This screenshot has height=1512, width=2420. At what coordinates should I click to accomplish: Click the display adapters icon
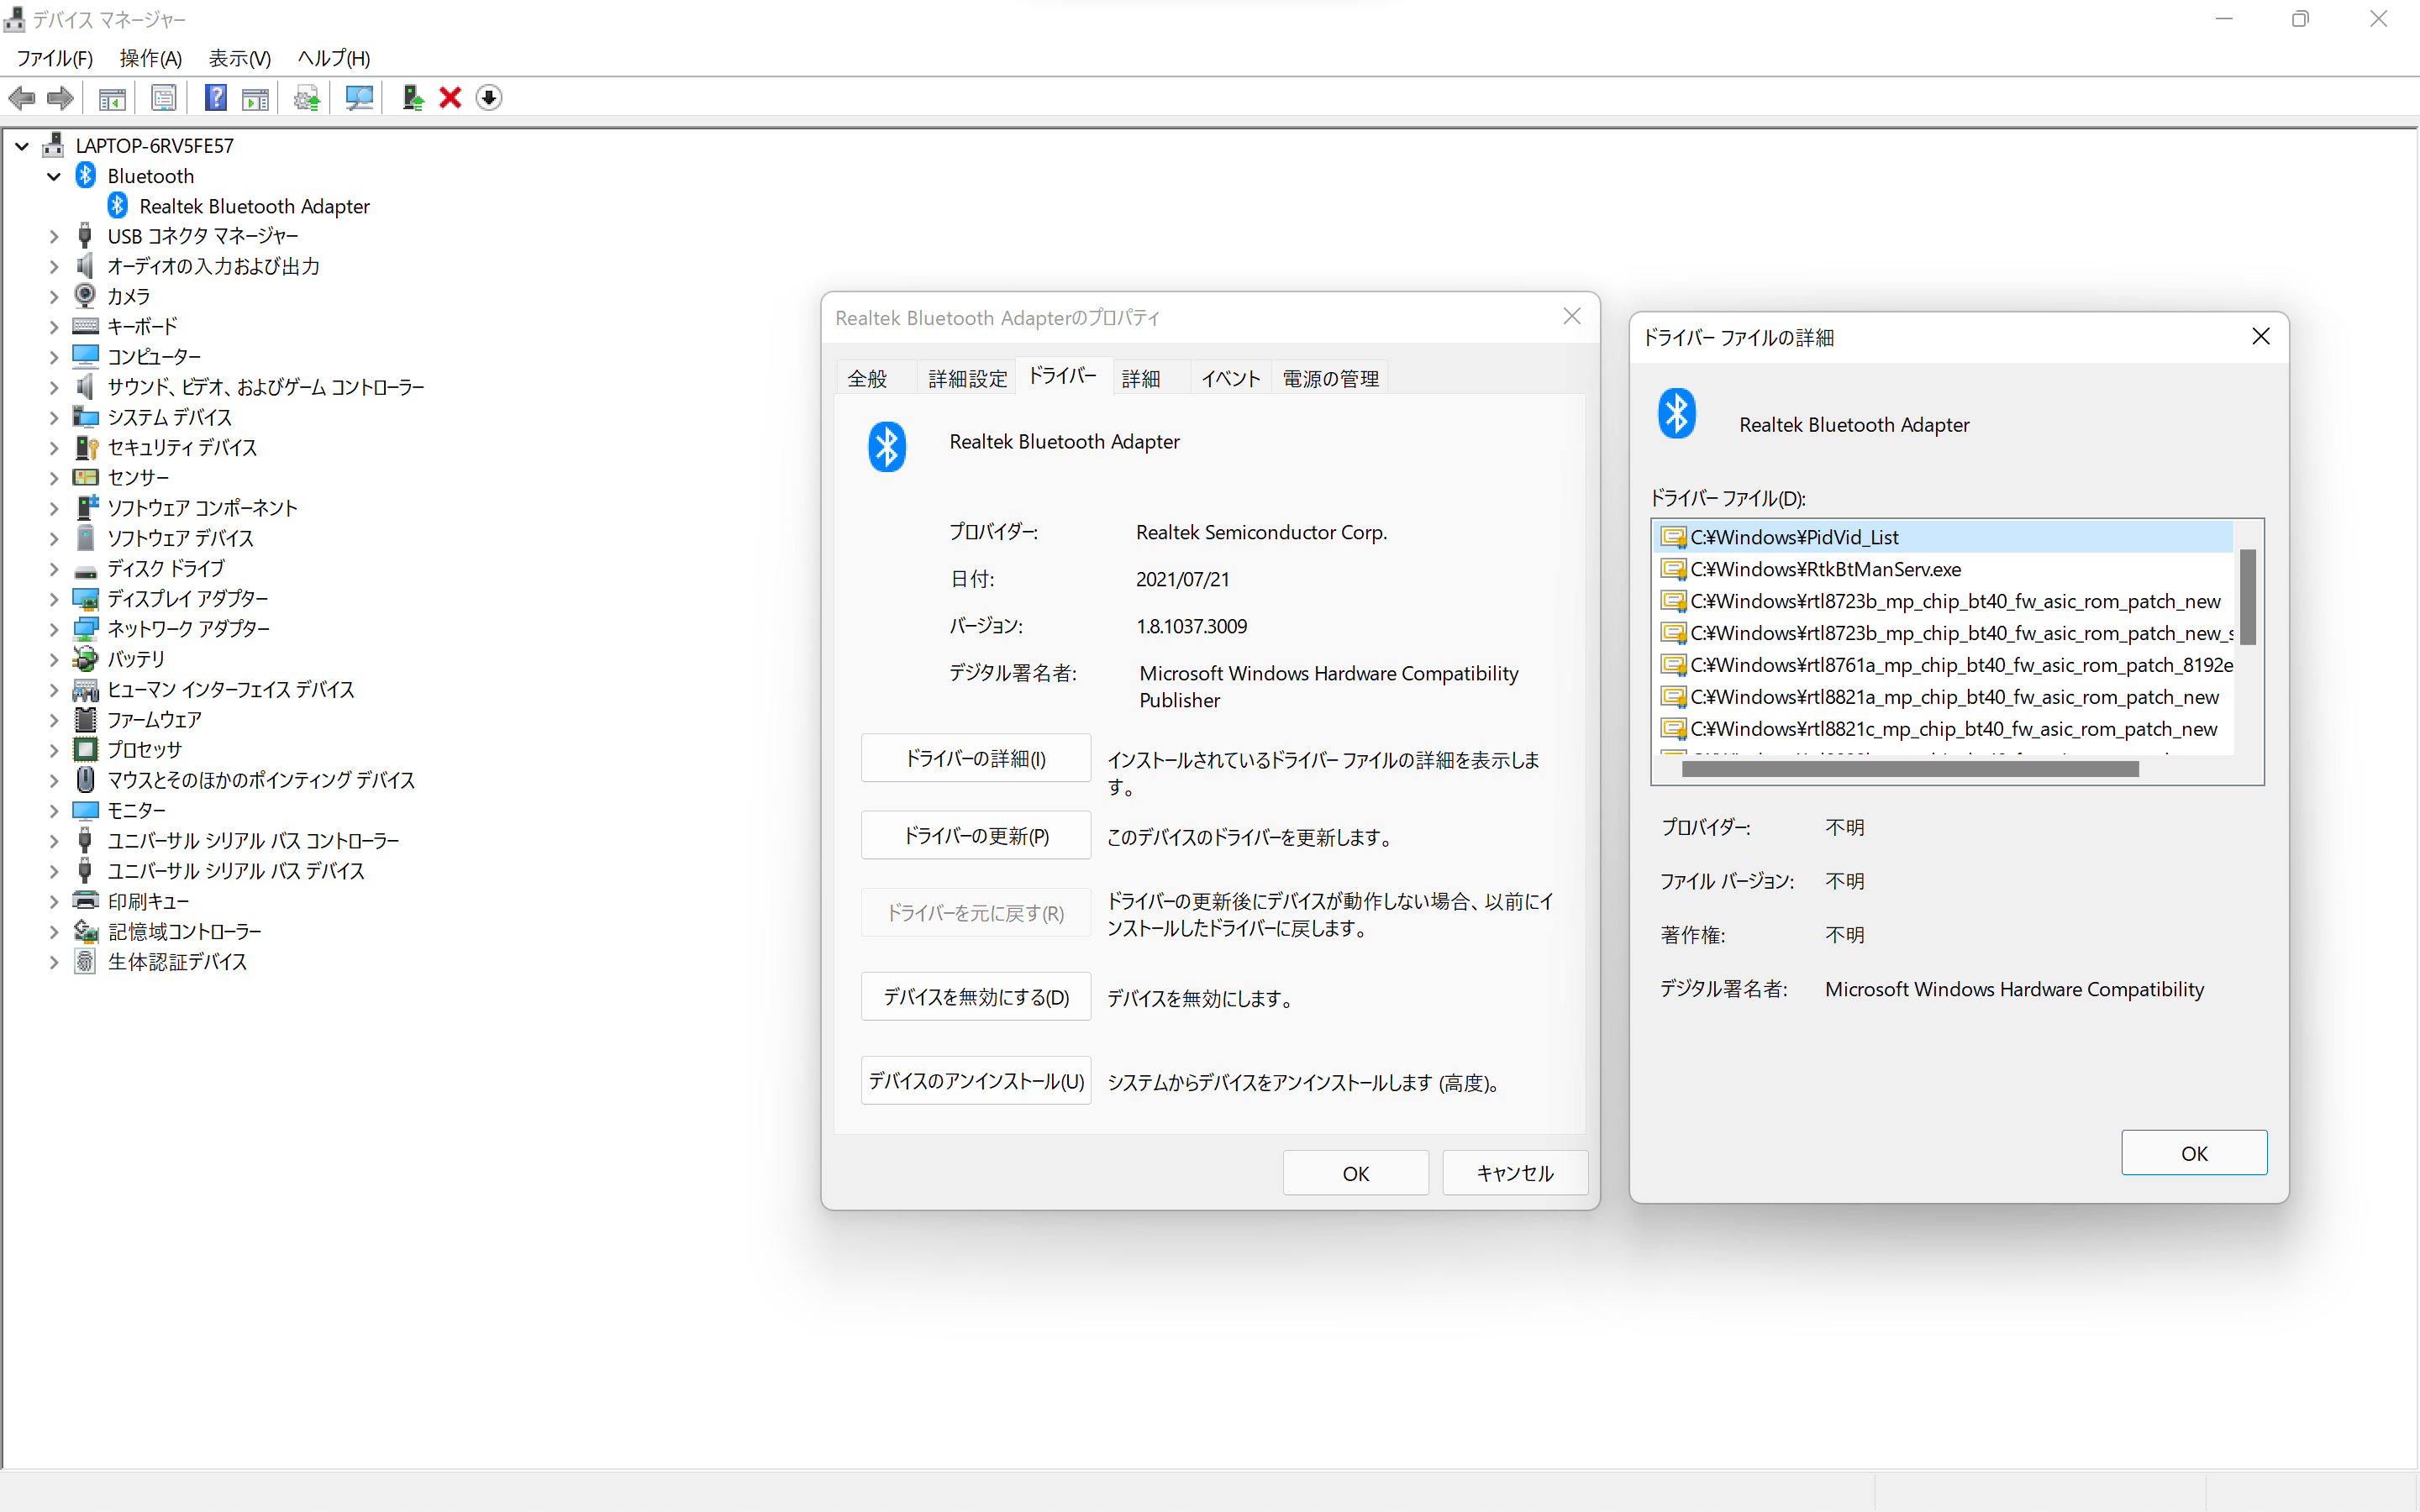tap(86, 598)
